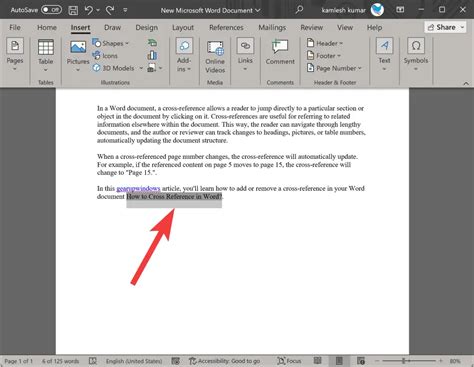
Task: Open the Help tab
Action: click(374, 27)
